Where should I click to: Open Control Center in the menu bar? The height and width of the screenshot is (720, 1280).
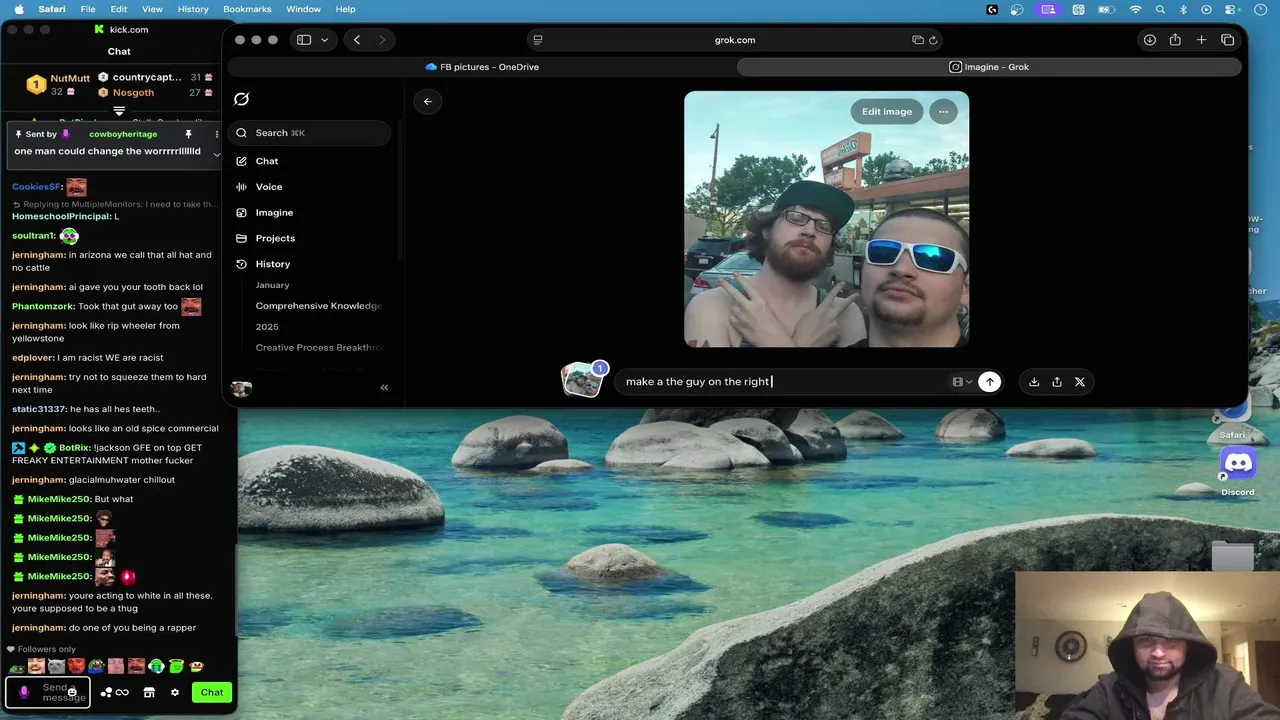point(1230,9)
